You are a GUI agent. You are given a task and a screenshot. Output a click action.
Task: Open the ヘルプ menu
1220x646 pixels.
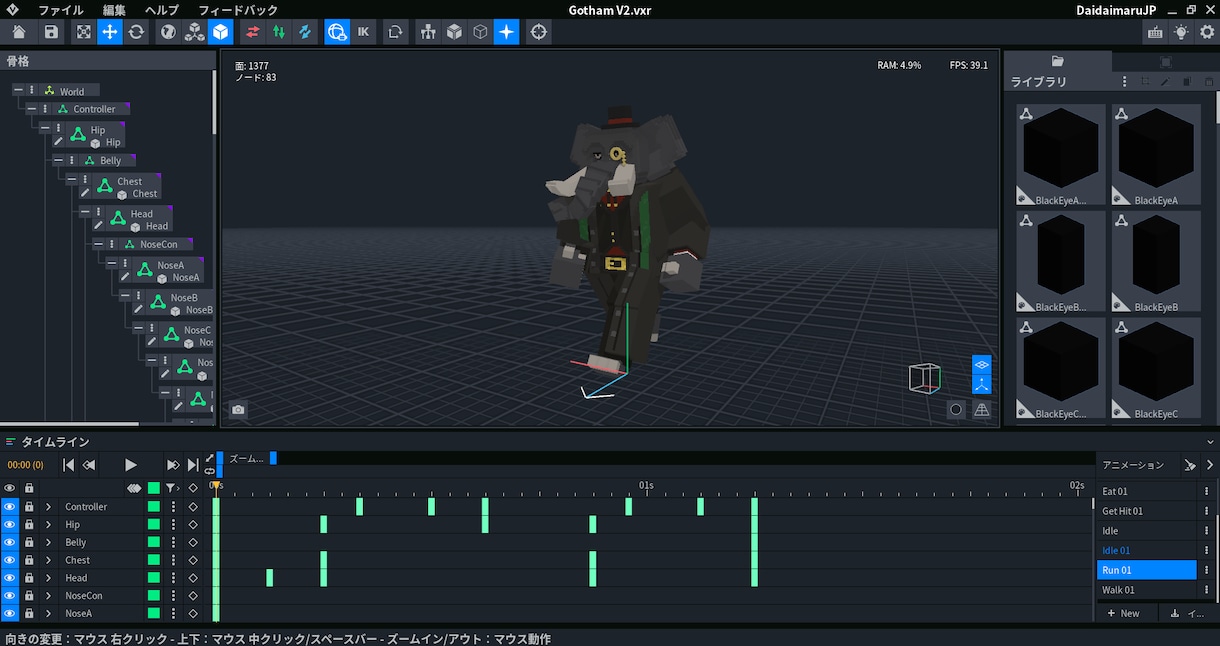click(161, 9)
